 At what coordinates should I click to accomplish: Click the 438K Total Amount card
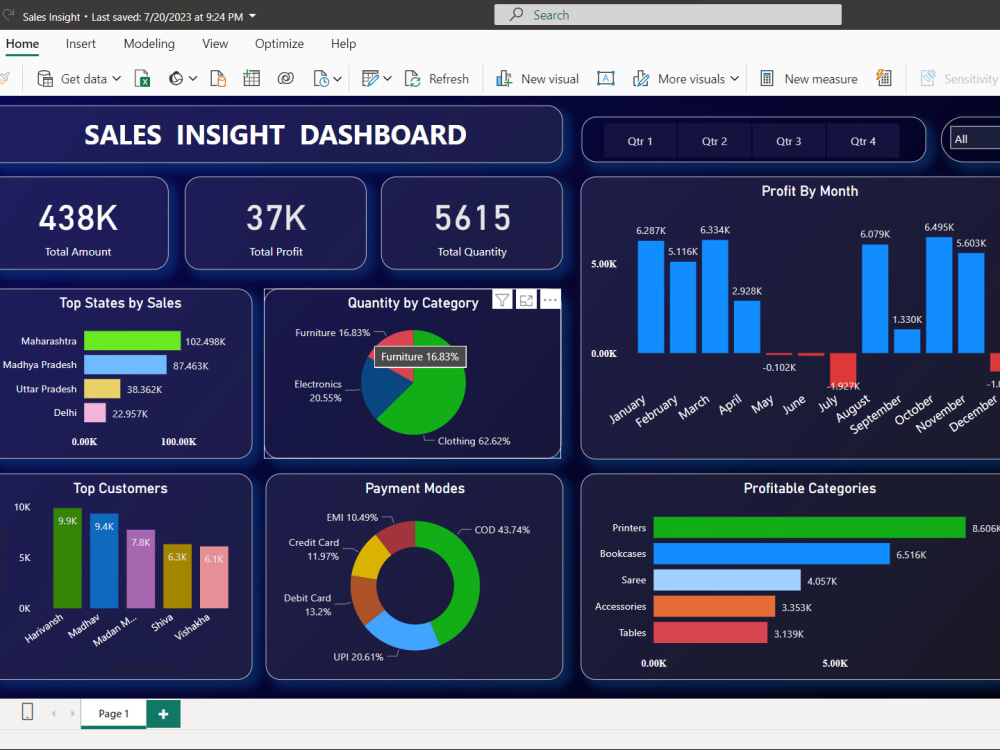click(x=78, y=223)
